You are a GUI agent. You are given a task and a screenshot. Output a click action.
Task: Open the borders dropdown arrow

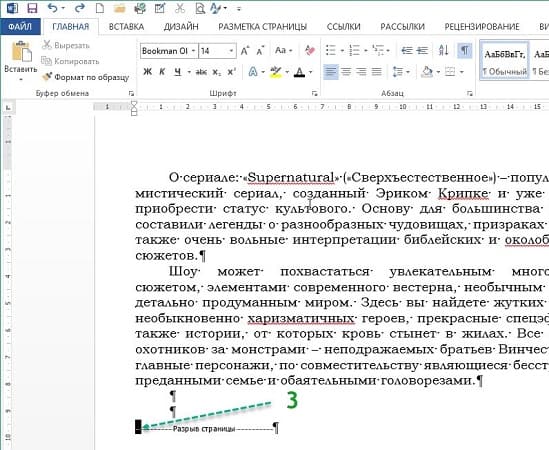point(462,72)
